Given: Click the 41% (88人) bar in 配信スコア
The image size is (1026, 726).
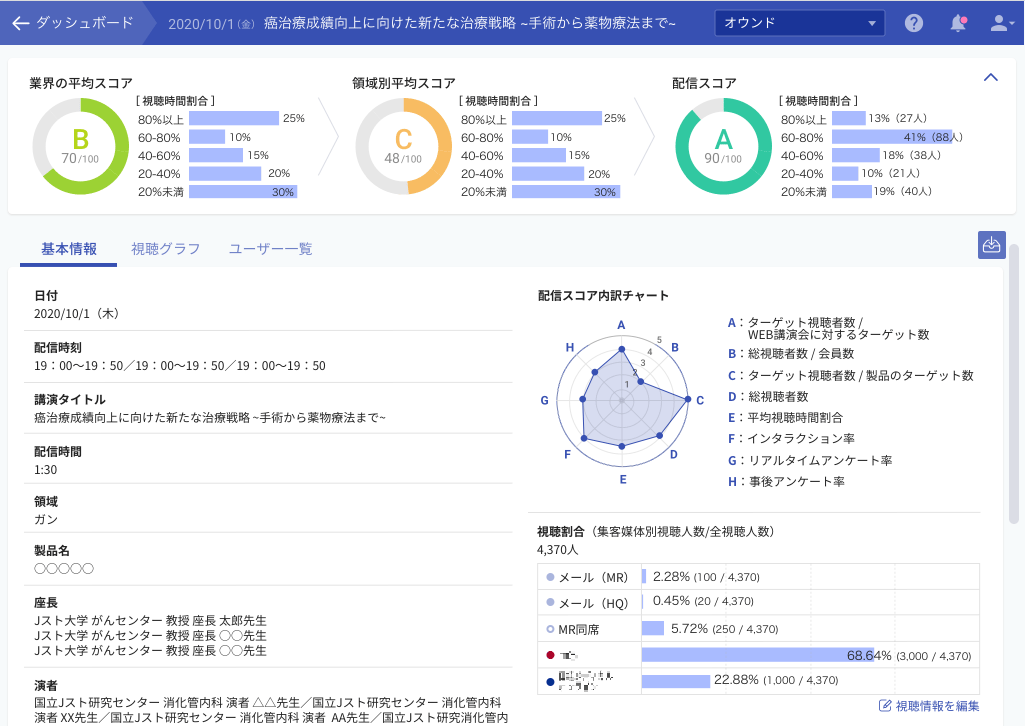Looking at the screenshot, I should point(892,137).
